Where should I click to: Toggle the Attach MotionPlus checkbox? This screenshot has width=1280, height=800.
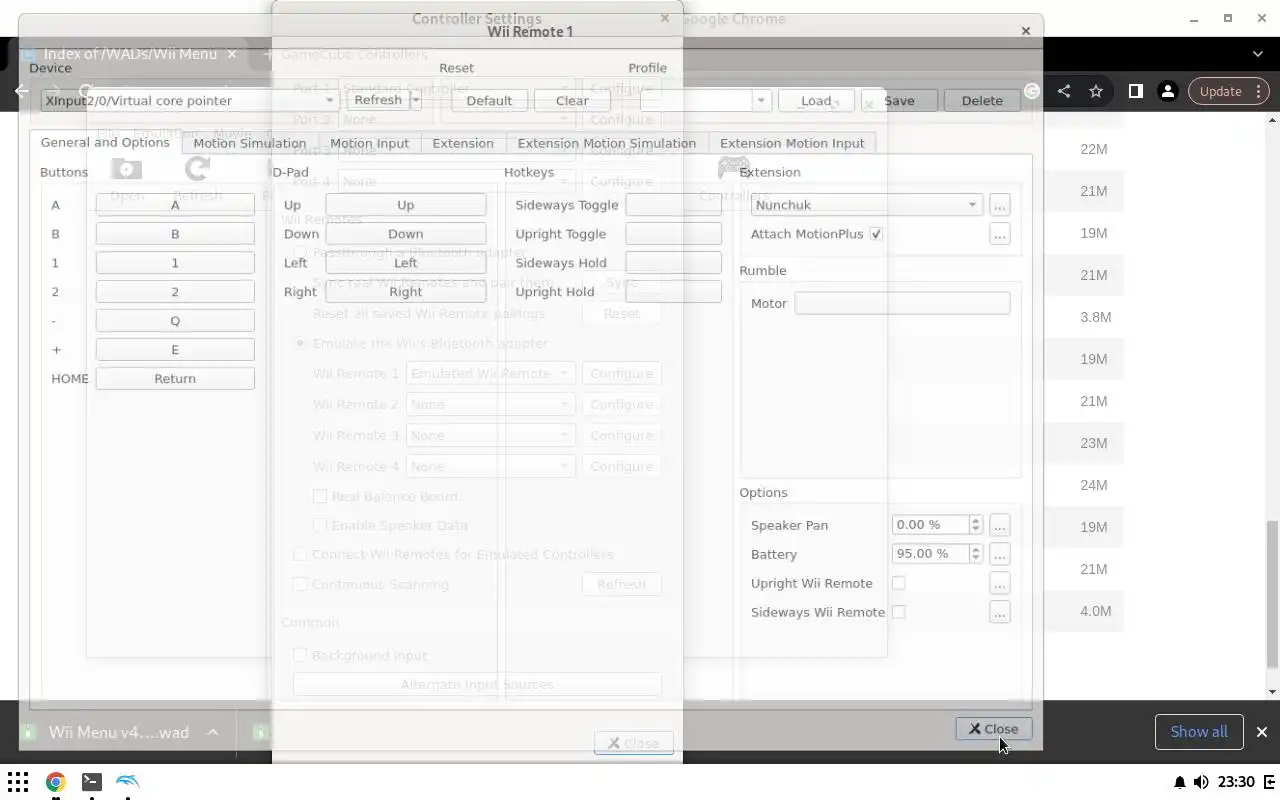(x=876, y=234)
